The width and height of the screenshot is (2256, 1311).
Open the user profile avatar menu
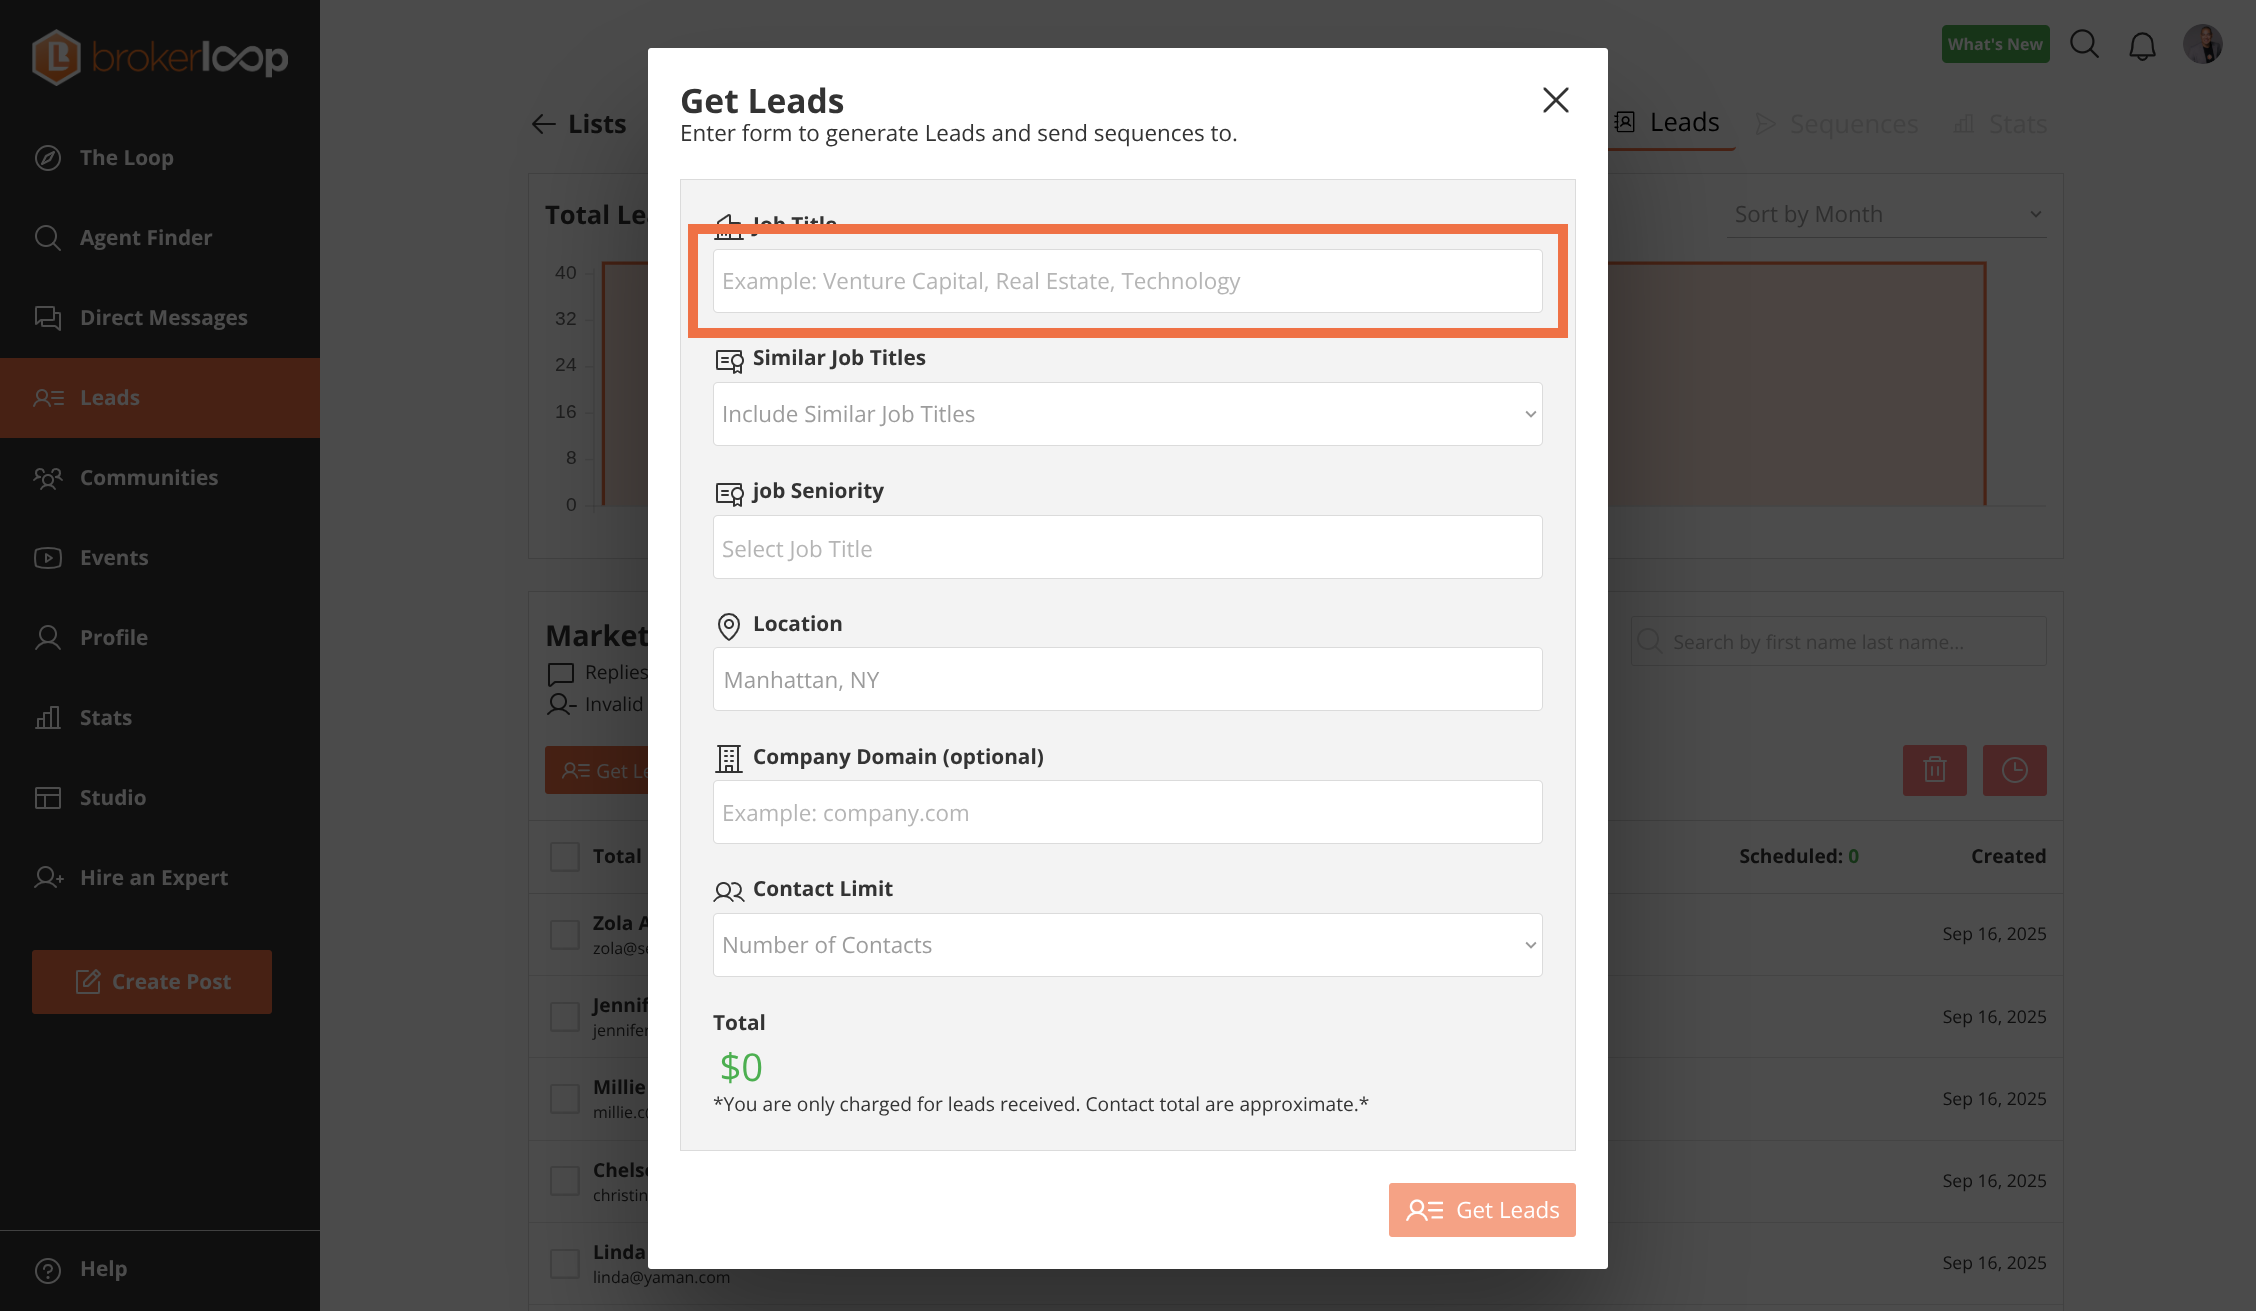coord(2202,44)
